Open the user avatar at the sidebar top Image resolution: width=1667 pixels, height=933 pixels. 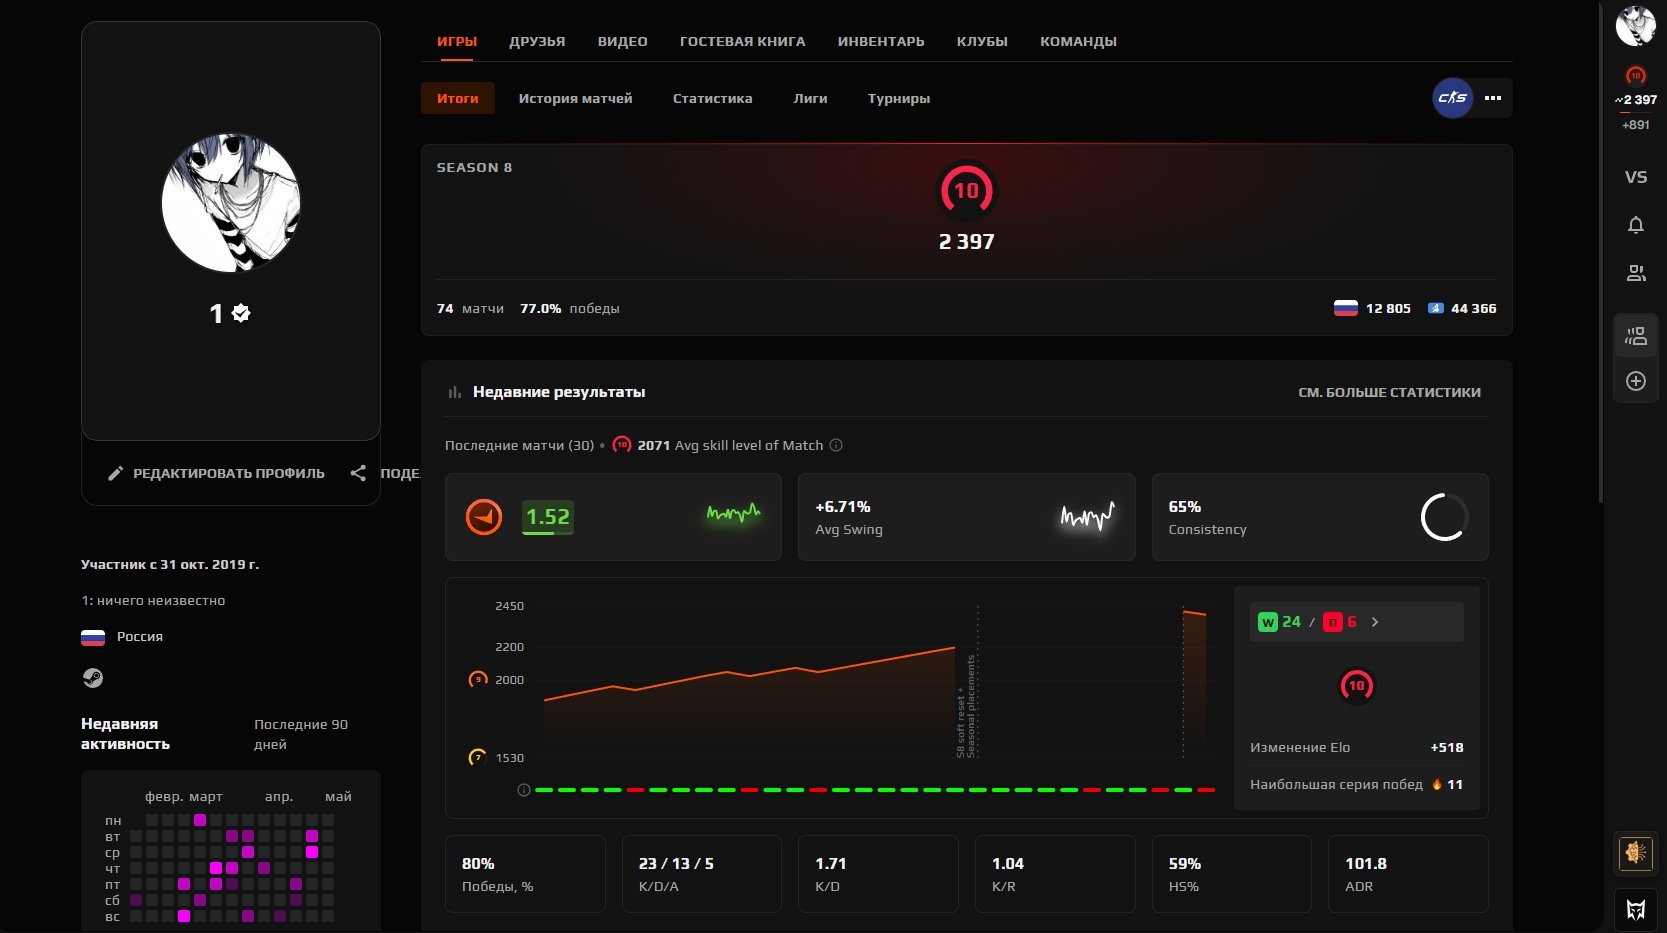(x=1636, y=26)
